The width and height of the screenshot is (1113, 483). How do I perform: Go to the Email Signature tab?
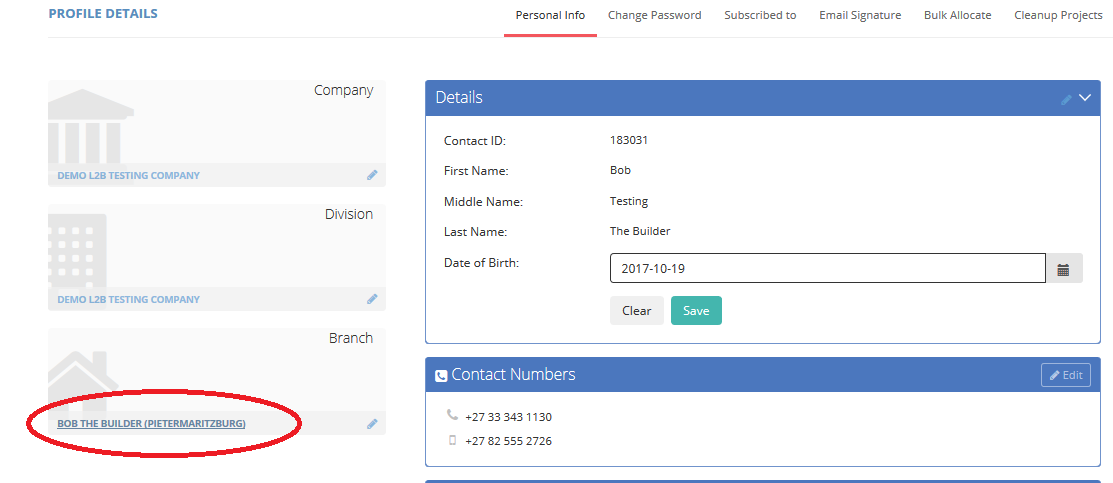click(860, 15)
